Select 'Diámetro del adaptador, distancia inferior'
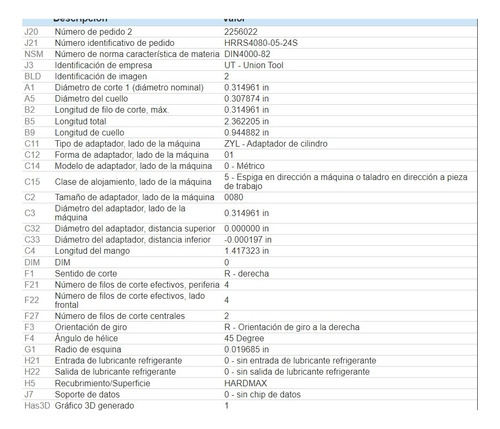 click(132, 240)
